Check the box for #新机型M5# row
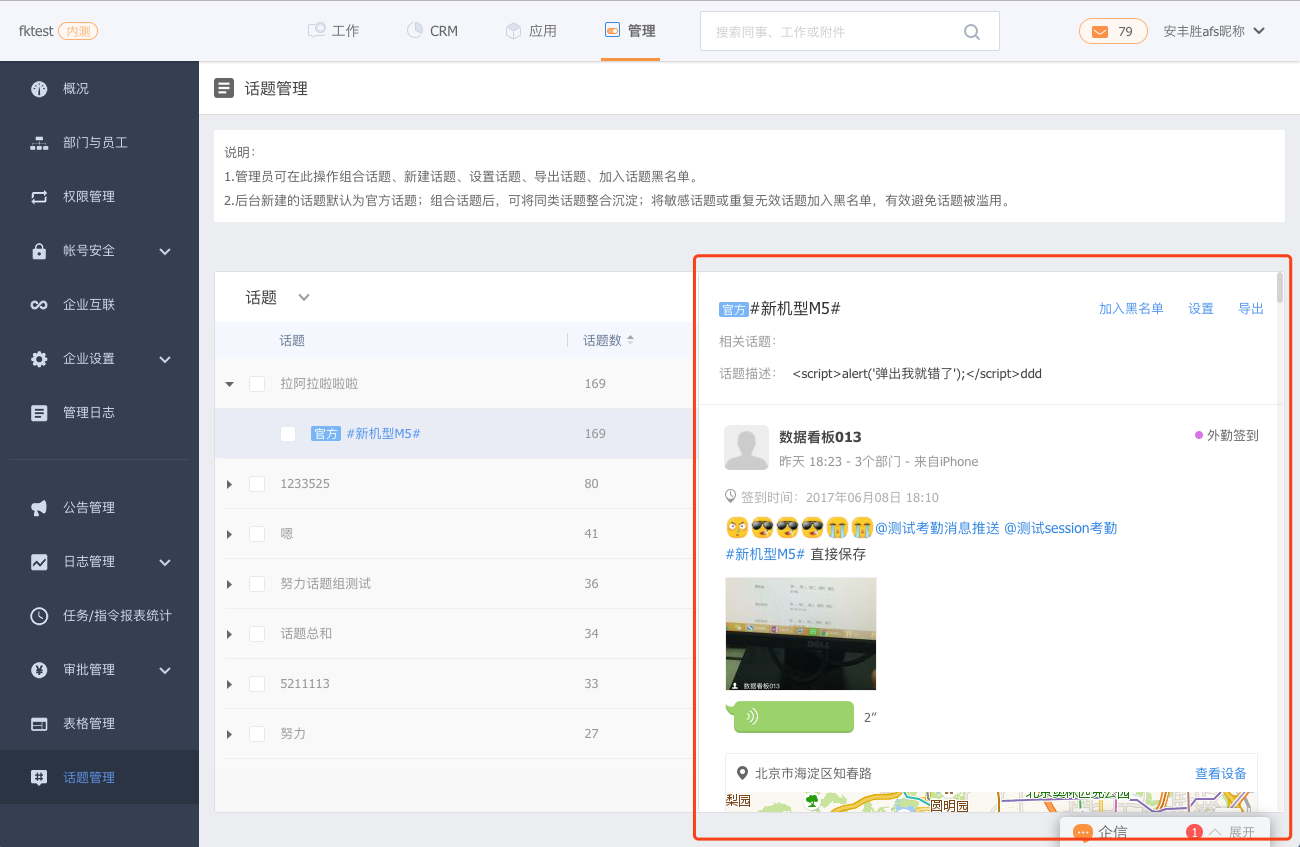Screen dimensions: 1300x847 click(x=288, y=434)
